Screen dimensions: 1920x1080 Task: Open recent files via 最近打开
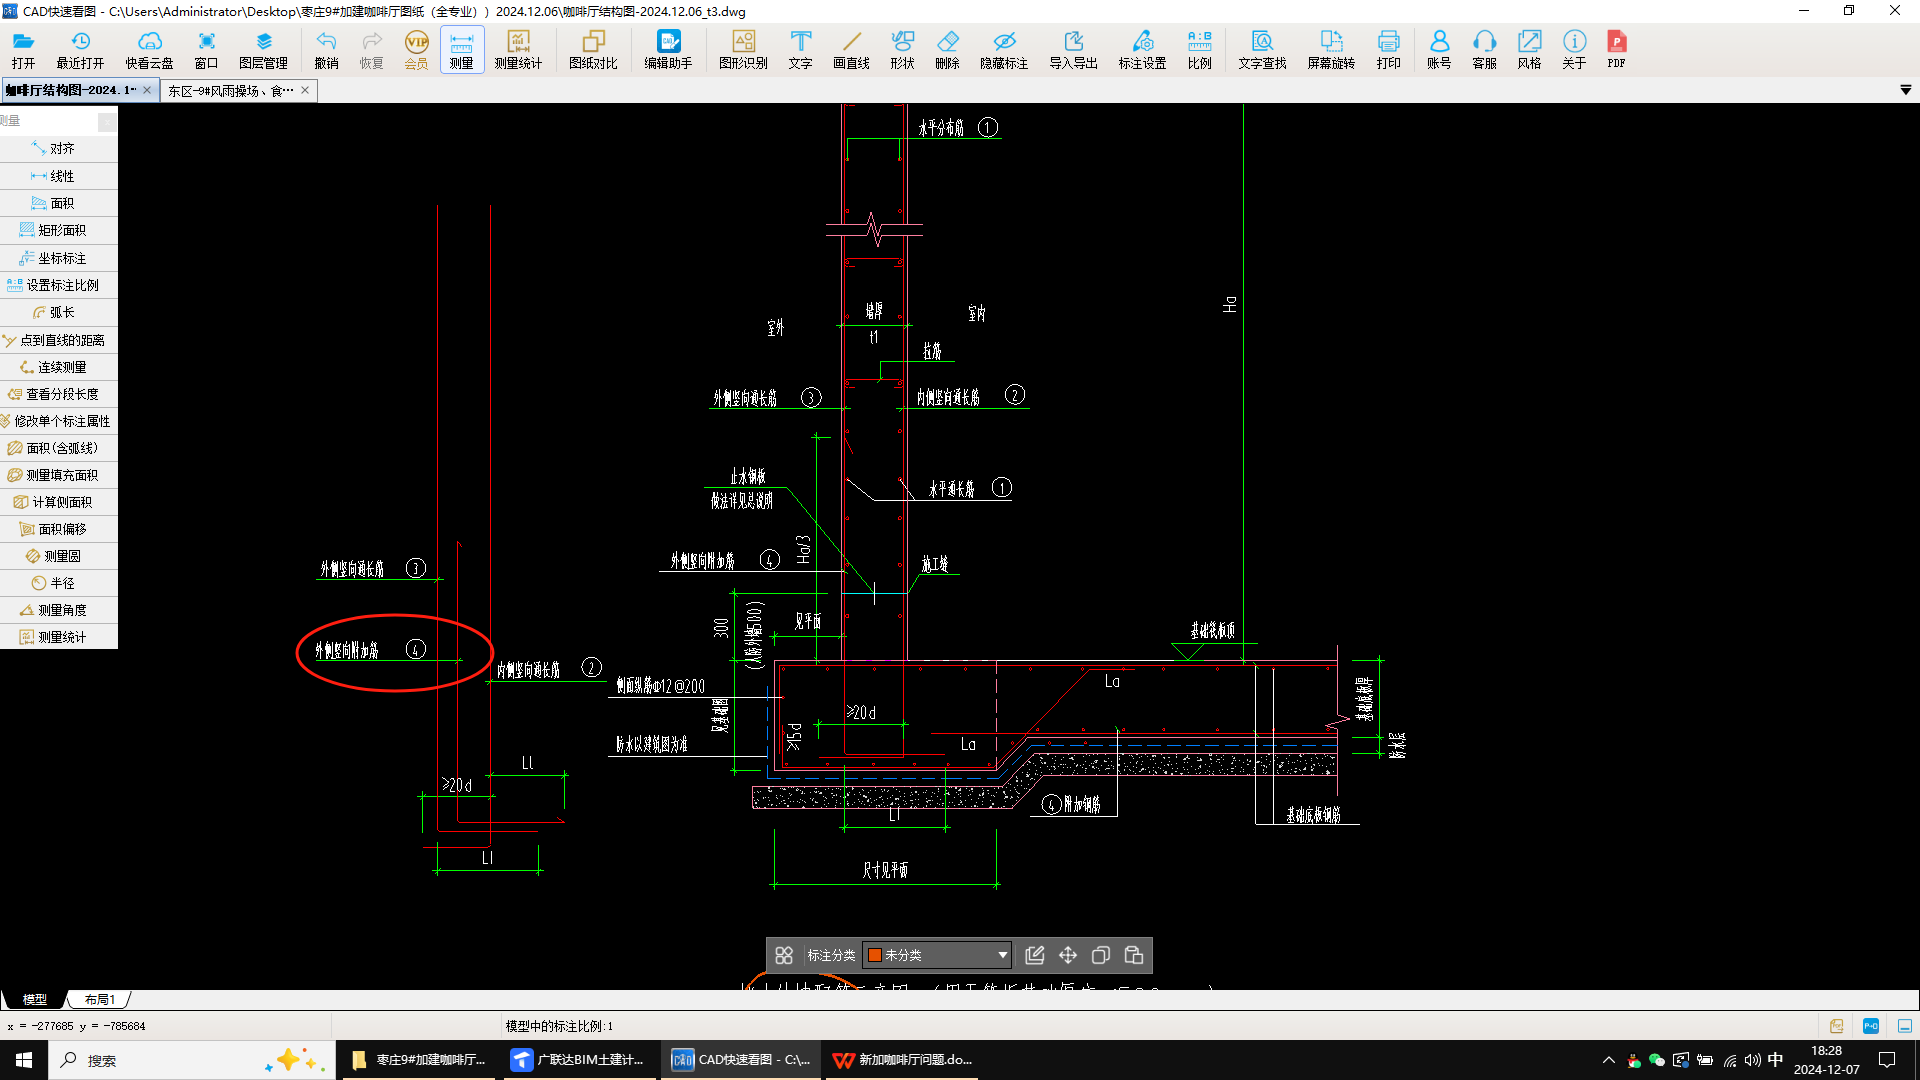click(x=80, y=49)
